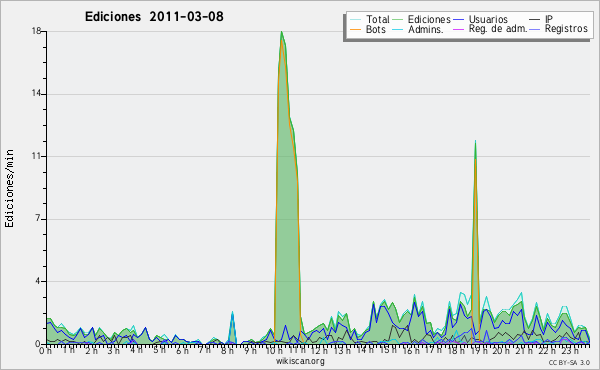Click the orange Bots legend line swatch
Viewport: 600px width, 370px height.
(355, 29)
